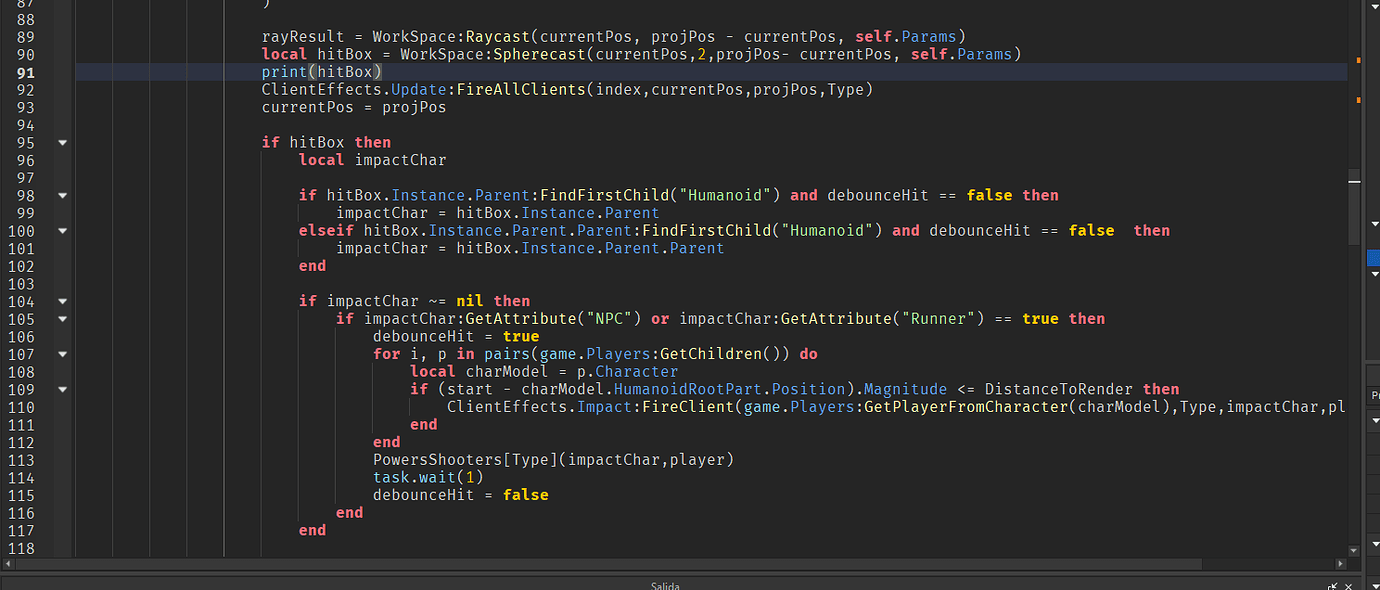Close the Salida output panel

click(1348, 586)
